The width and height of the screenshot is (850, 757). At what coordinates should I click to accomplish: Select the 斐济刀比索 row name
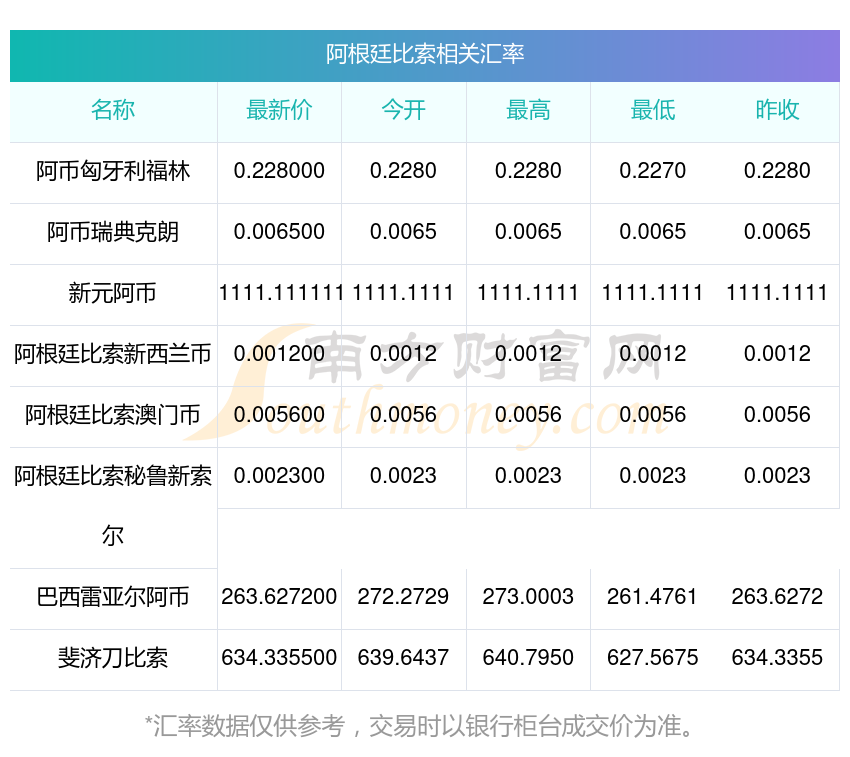(113, 658)
